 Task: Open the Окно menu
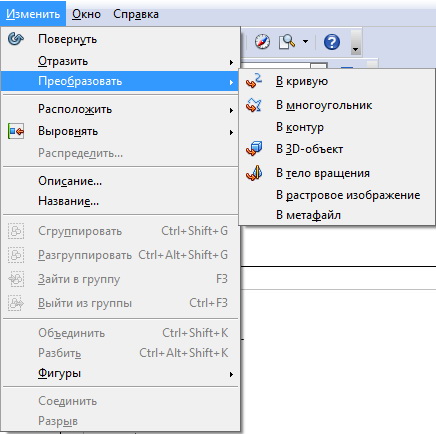pos(86,14)
